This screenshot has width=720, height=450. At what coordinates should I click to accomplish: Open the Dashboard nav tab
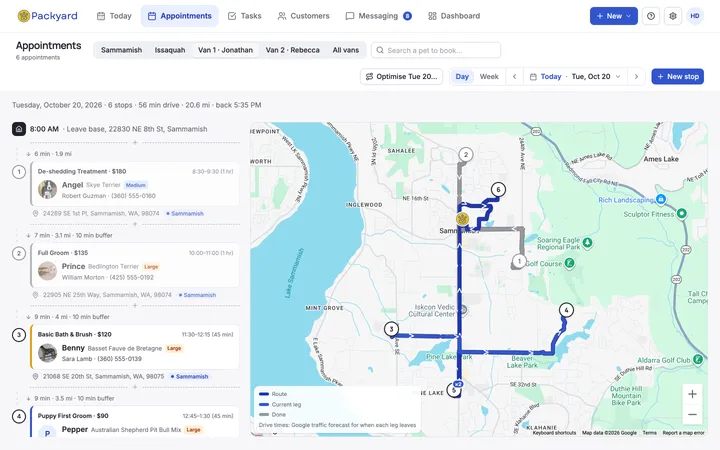click(454, 16)
